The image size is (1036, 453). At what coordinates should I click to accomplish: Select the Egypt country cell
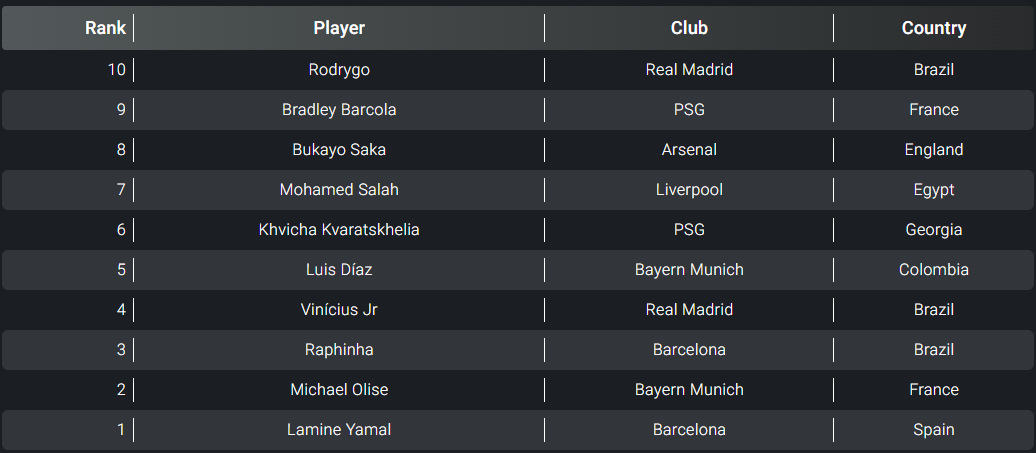(x=933, y=190)
